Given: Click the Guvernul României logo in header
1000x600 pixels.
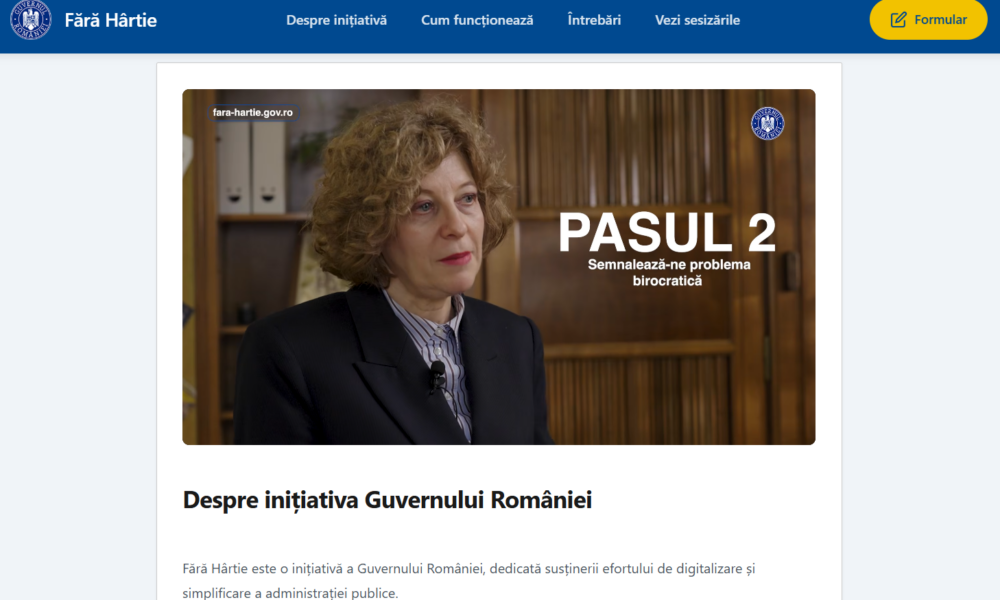Looking at the screenshot, I should point(31,19).
